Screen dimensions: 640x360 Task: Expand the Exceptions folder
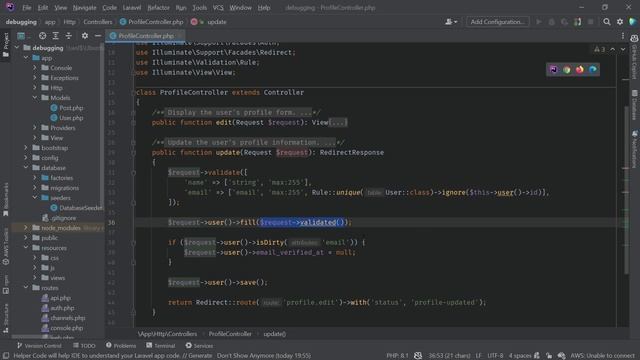(35, 78)
